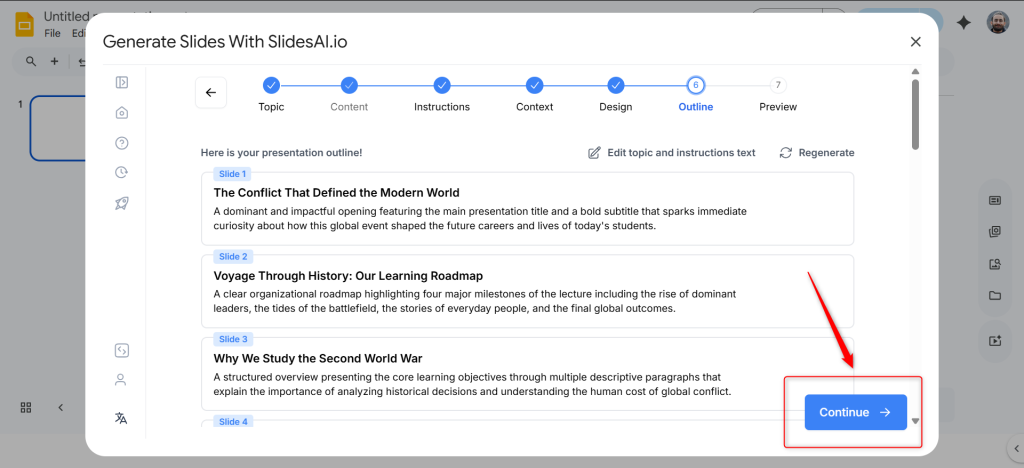The width and height of the screenshot is (1024, 468).
Task: Click the dialog scrollbar down arrow
Action: (x=915, y=421)
